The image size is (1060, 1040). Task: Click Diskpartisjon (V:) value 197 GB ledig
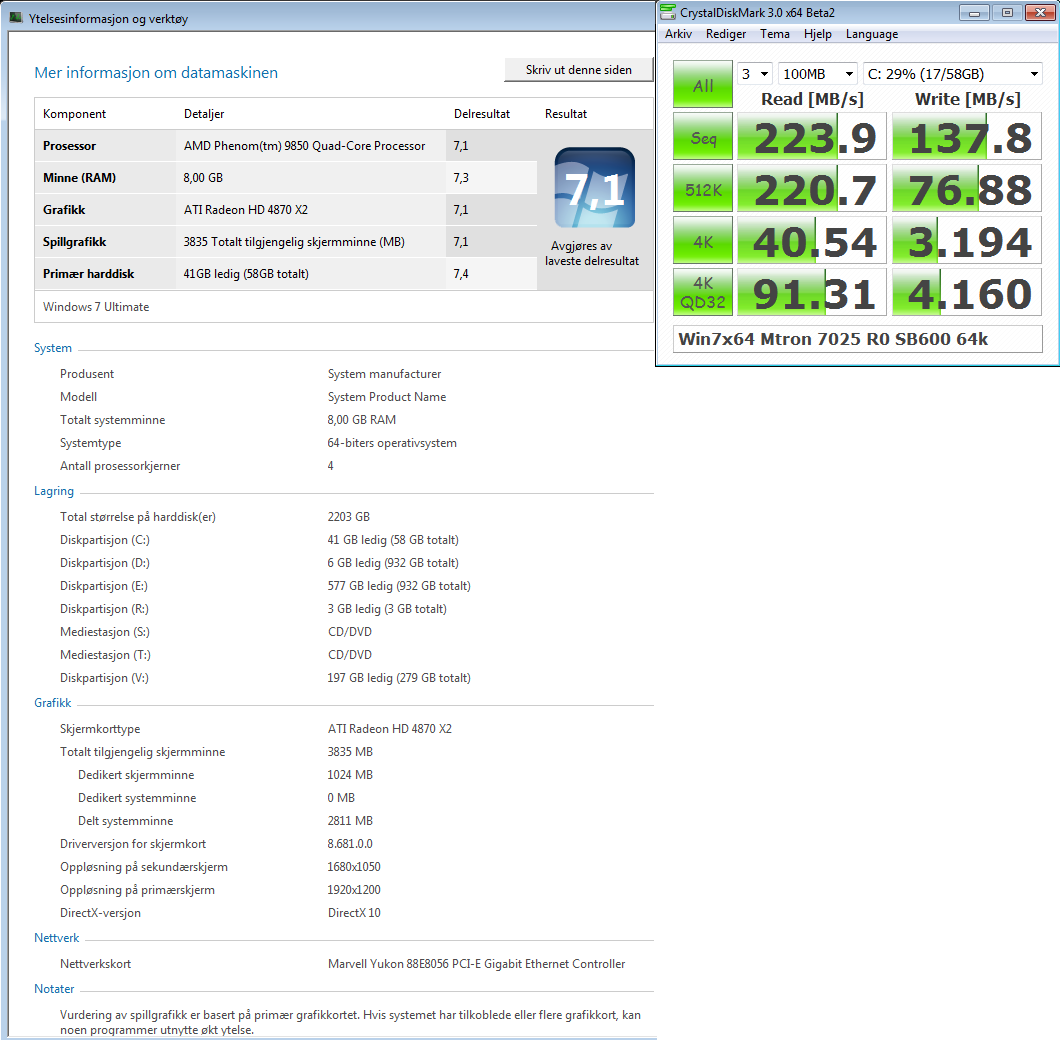(399, 678)
